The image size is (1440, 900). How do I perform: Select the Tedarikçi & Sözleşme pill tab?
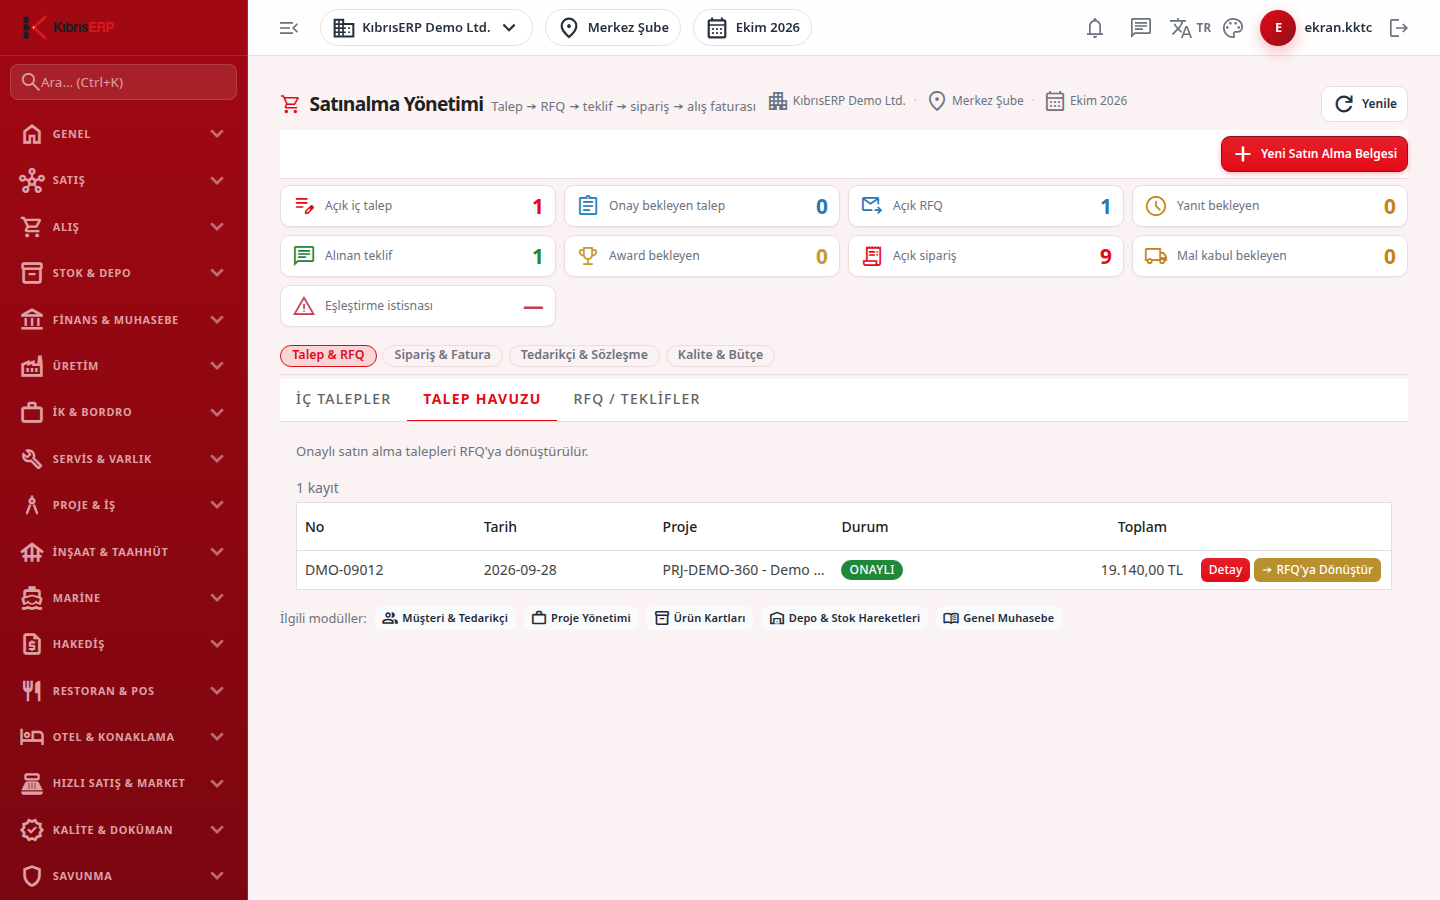pos(584,355)
